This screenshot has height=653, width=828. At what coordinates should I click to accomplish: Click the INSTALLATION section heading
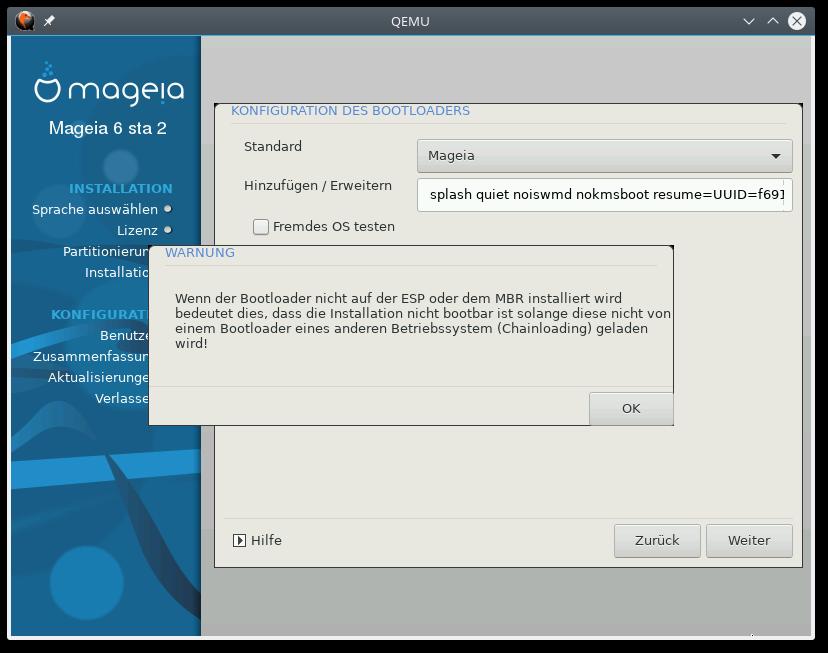point(121,188)
